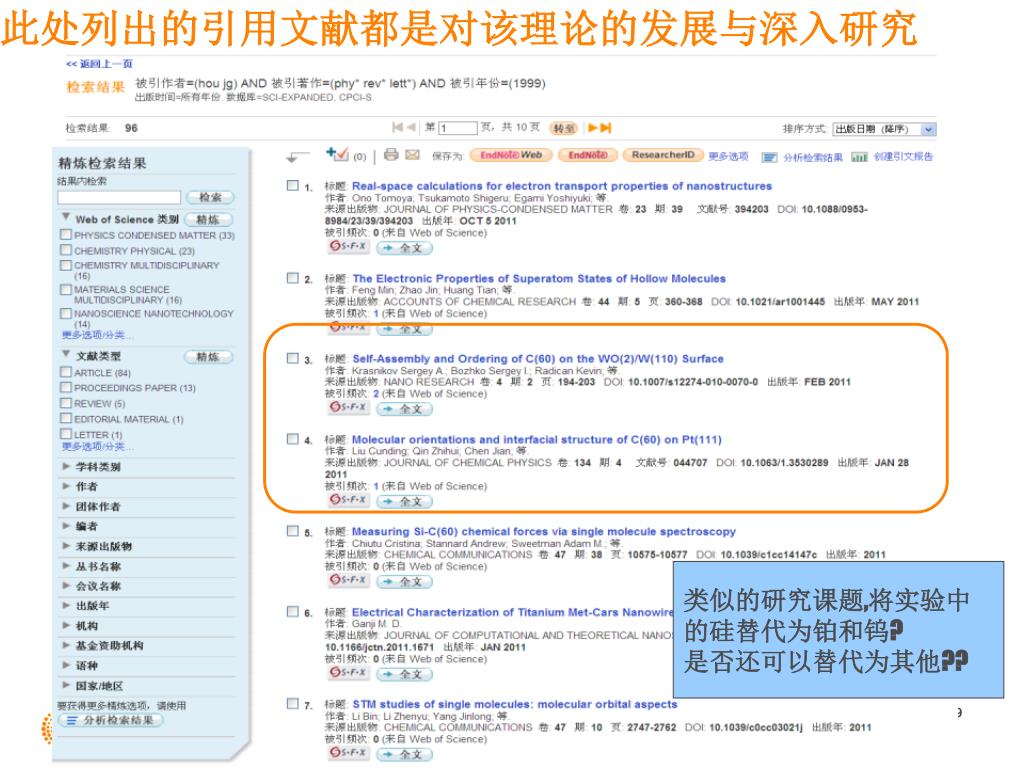Expand the 机构 refine section
The height and width of the screenshot is (768, 1024).
pos(66,626)
